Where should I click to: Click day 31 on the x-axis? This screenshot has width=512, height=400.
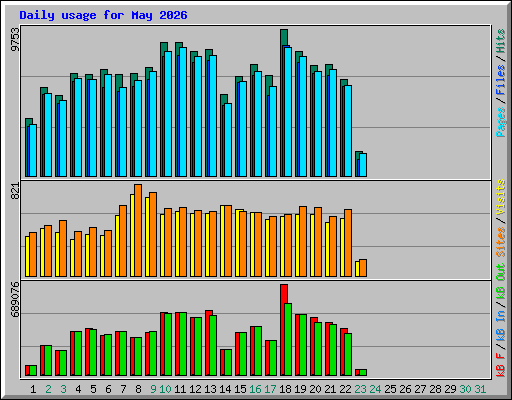click(480, 389)
